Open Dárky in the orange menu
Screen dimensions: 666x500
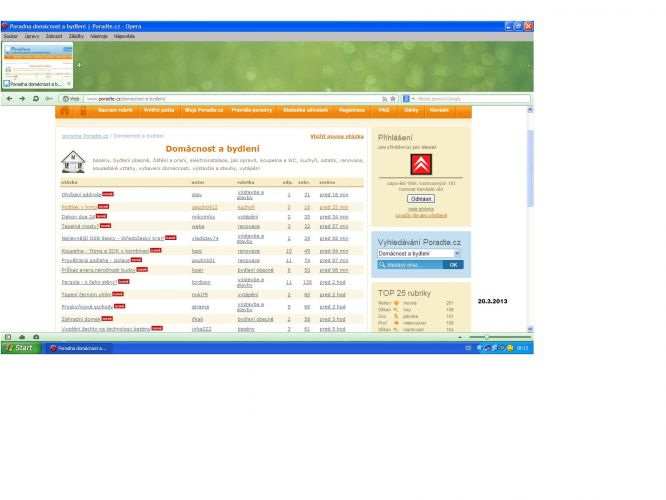(411, 110)
